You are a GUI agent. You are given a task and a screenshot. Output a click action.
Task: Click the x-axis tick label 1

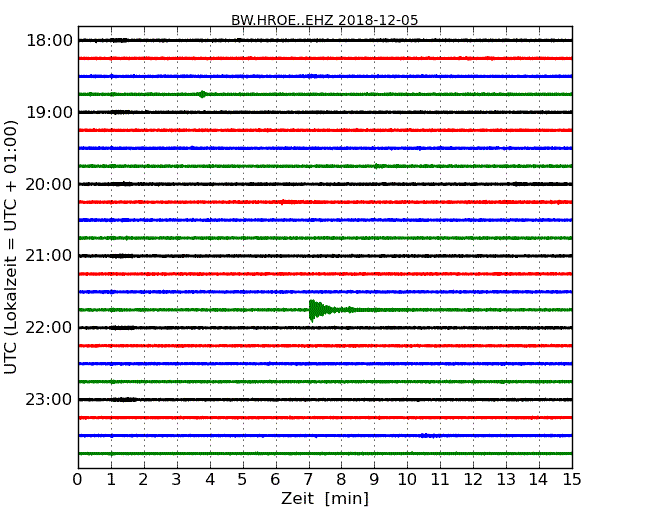pos(111,480)
